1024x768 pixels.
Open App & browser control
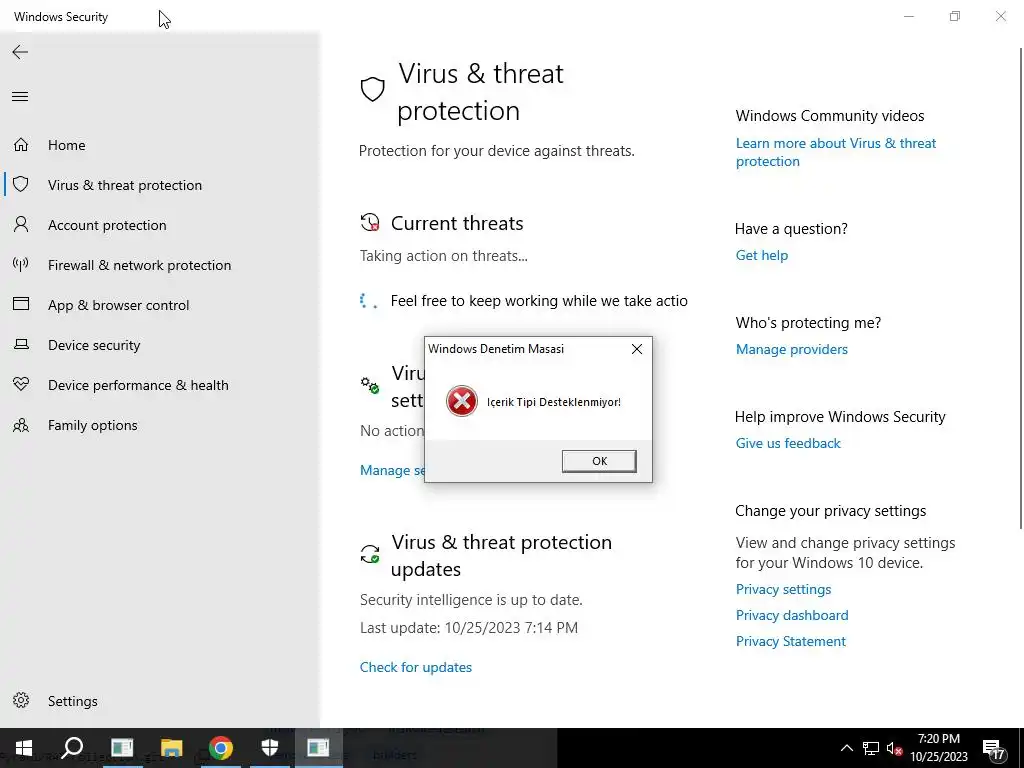118,305
